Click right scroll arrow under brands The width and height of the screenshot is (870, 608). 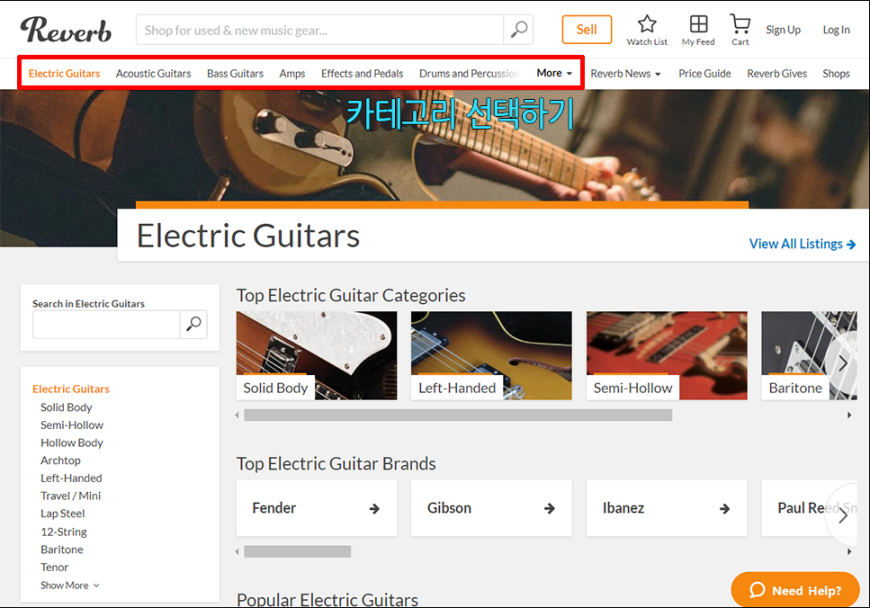click(849, 551)
